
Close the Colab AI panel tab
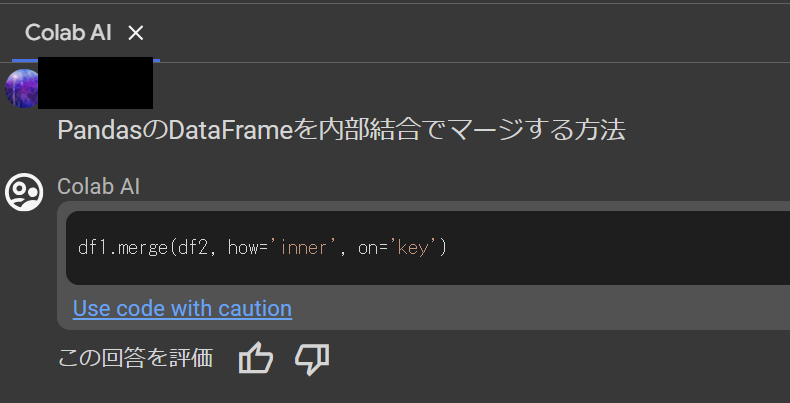pyautogui.click(x=136, y=33)
